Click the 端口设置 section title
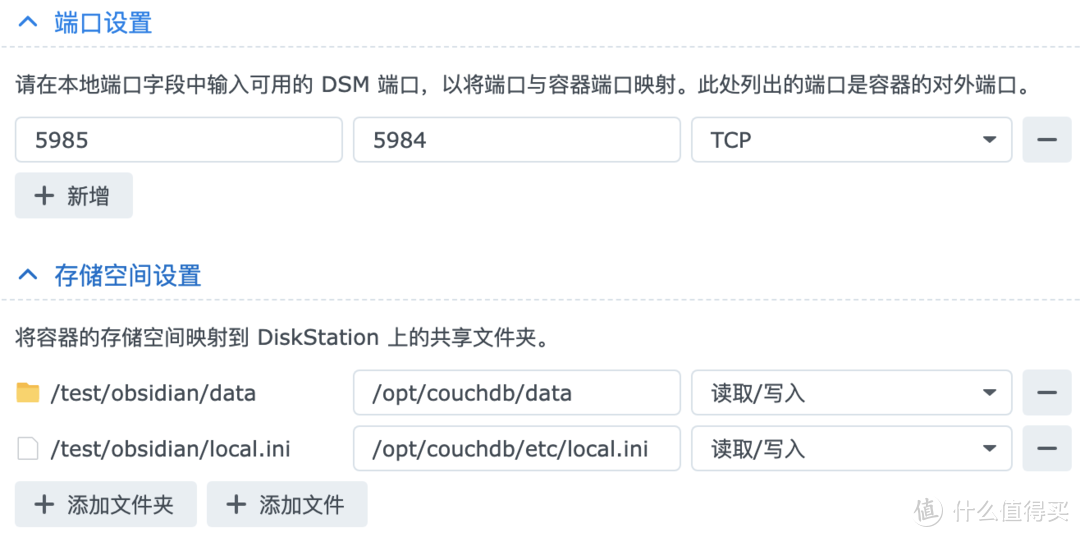The width and height of the screenshot is (1080, 537). pyautogui.click(x=103, y=23)
